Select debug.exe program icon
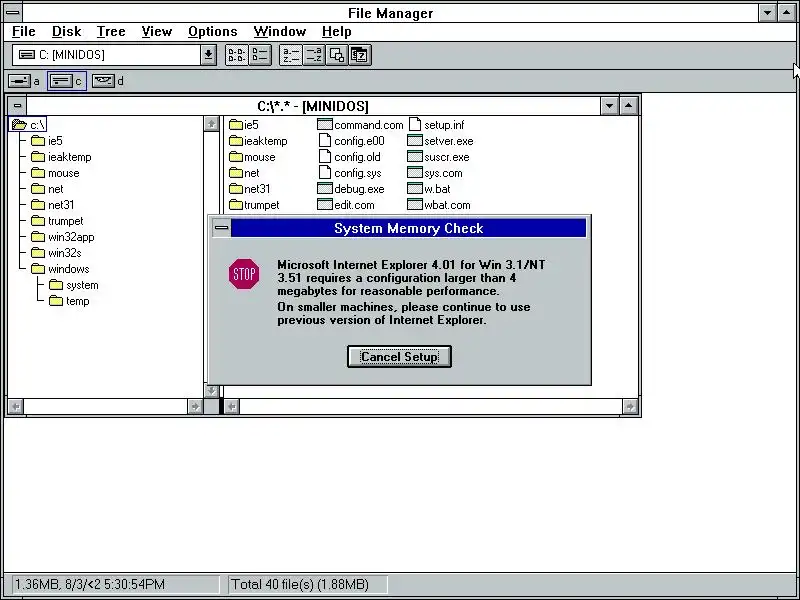800x600 pixels. pos(324,189)
